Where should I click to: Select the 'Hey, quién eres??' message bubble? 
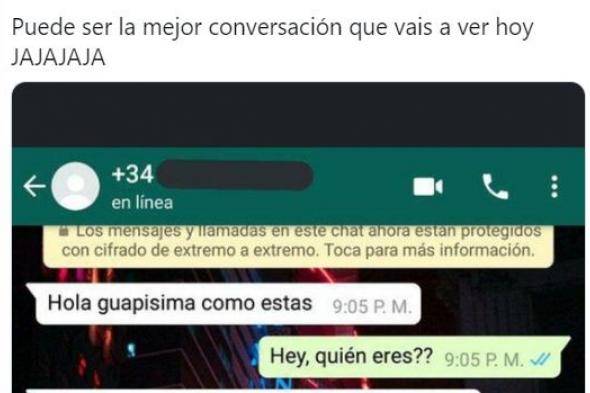tap(414, 357)
